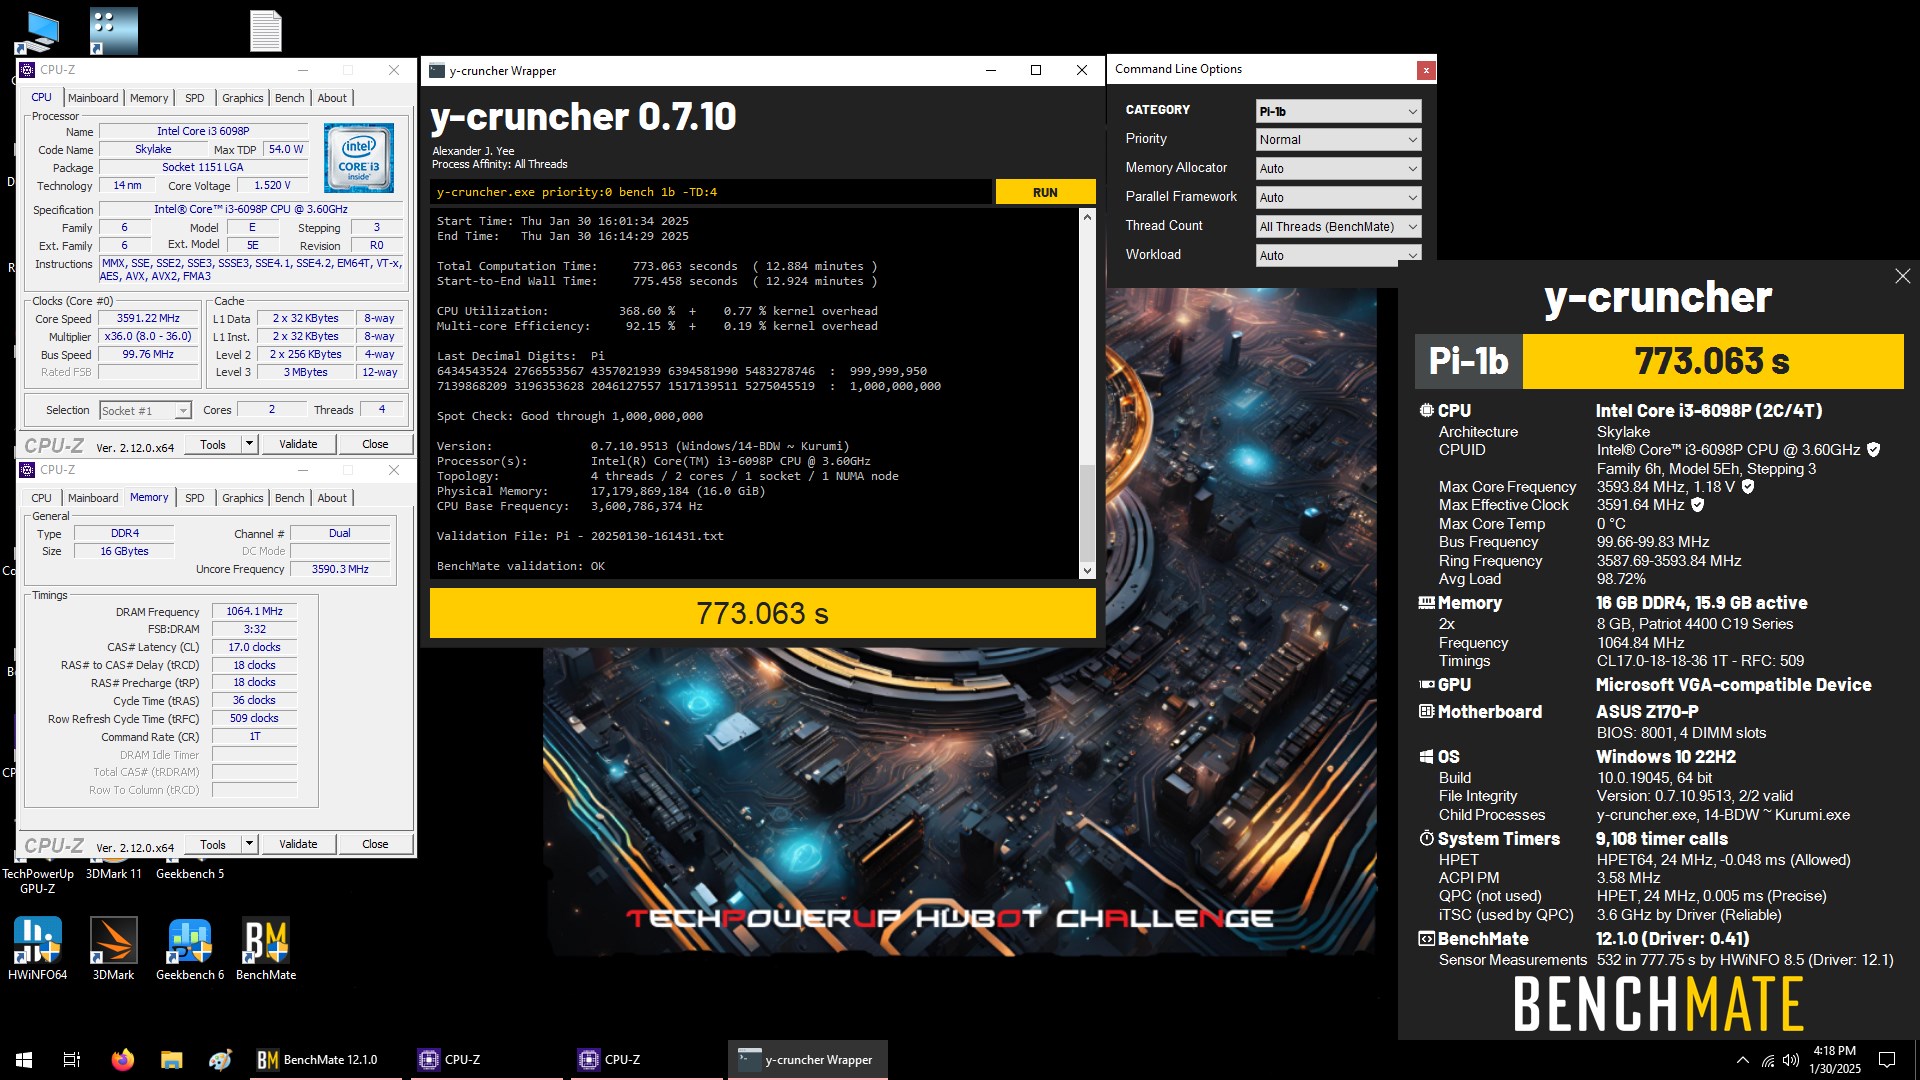
Task: Open the Memory Allocator dropdown
Action: point(1338,169)
